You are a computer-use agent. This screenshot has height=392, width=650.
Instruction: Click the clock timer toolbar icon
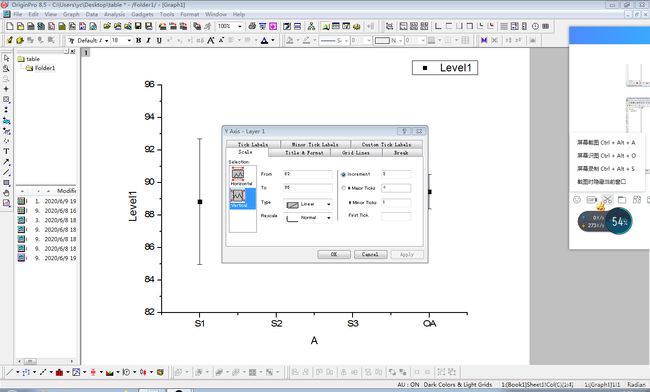(535, 26)
